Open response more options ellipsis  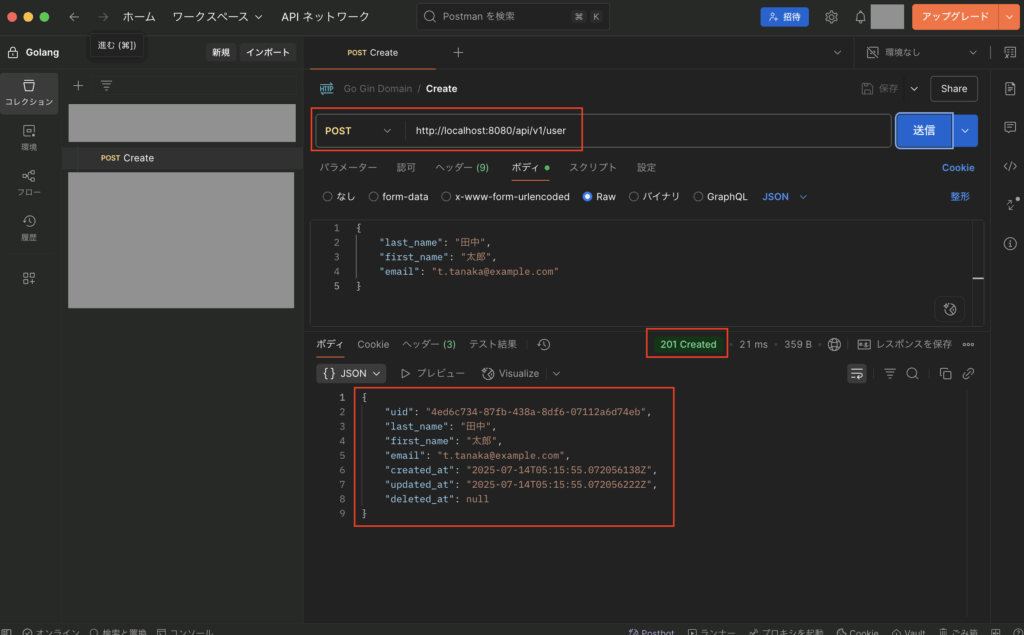tap(968, 344)
